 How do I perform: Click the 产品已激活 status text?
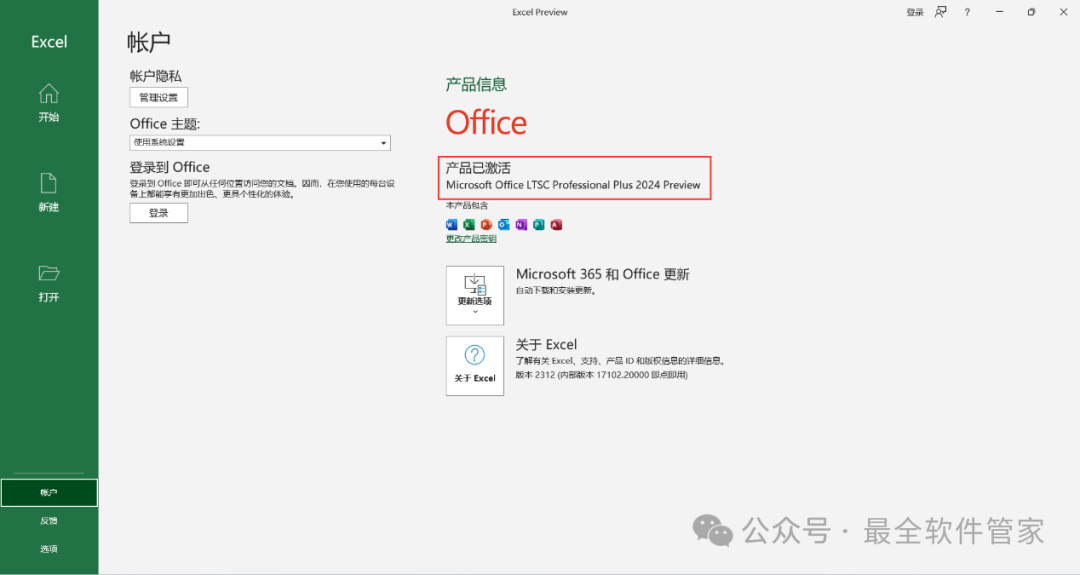tap(478, 168)
